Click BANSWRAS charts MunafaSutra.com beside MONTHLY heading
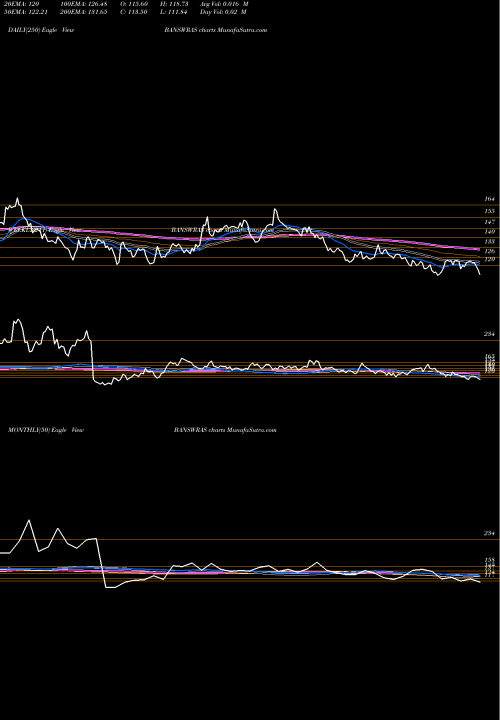500x720 pixels. [x=225, y=430]
